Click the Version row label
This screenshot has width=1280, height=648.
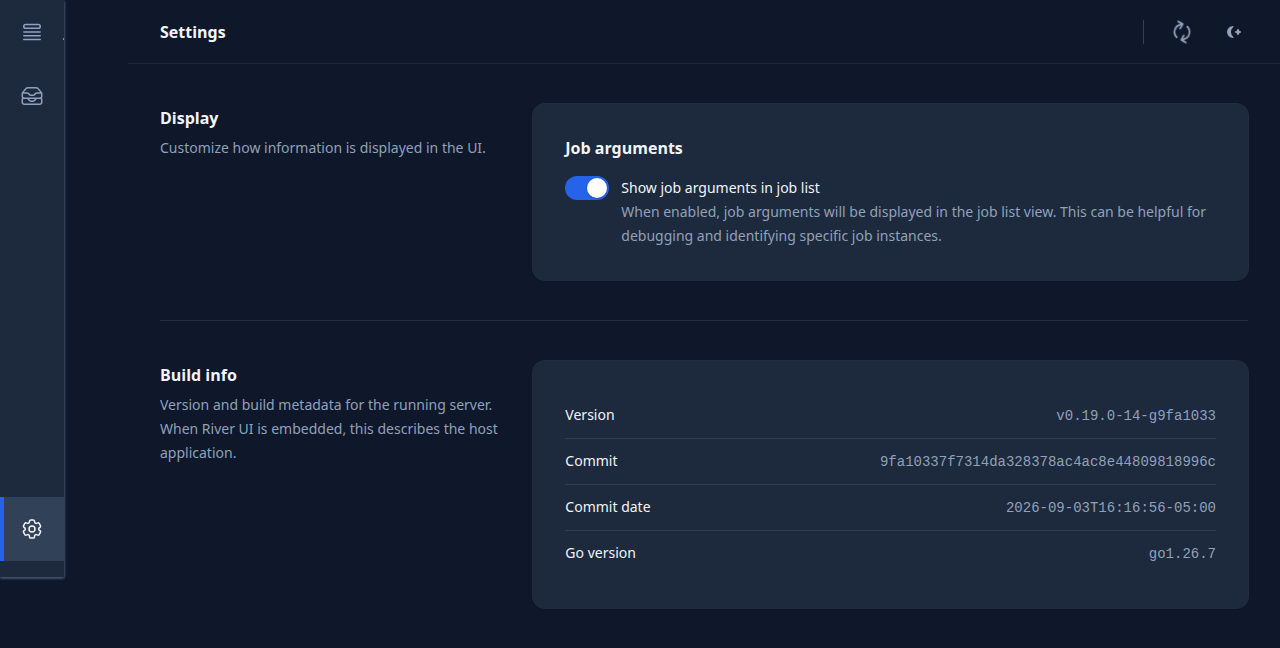[590, 415]
